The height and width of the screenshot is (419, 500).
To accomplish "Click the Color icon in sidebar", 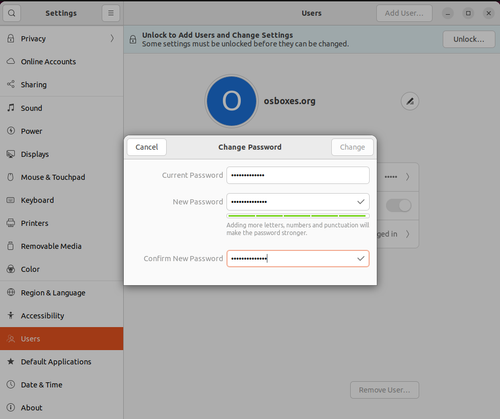I will coord(11,269).
